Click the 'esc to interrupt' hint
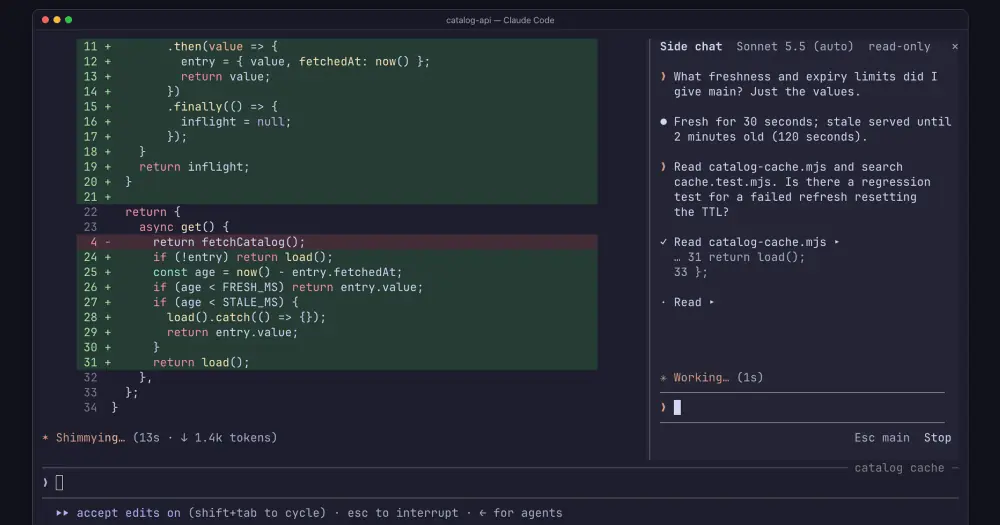Image resolution: width=1000 pixels, height=525 pixels. pos(402,513)
